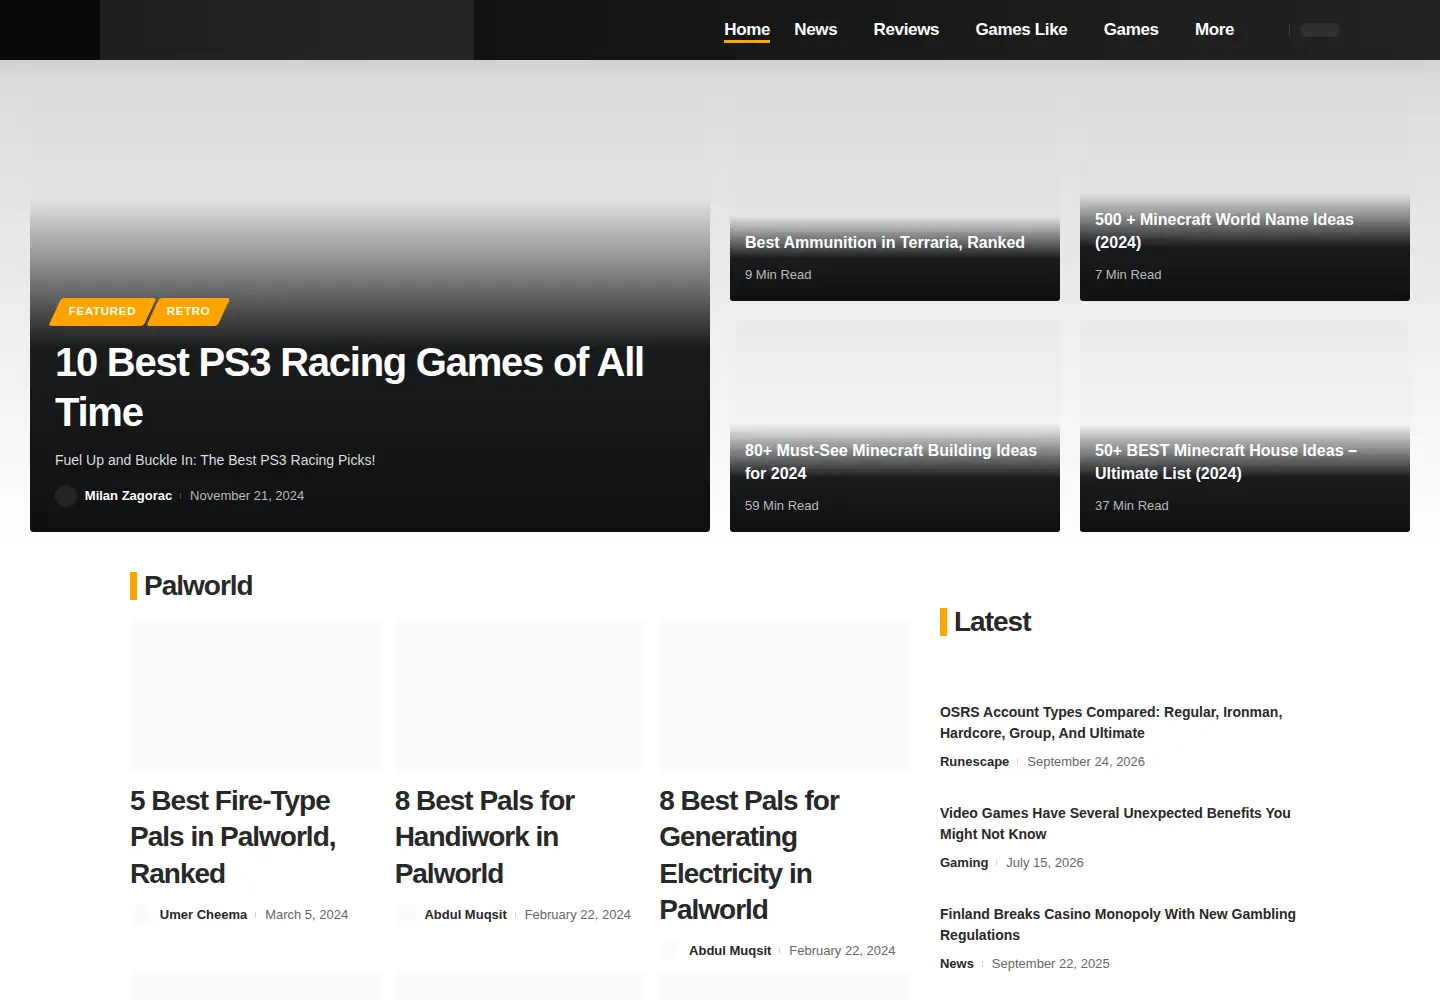Go to News in the top navigation
The width and height of the screenshot is (1440, 1000).
816,30
